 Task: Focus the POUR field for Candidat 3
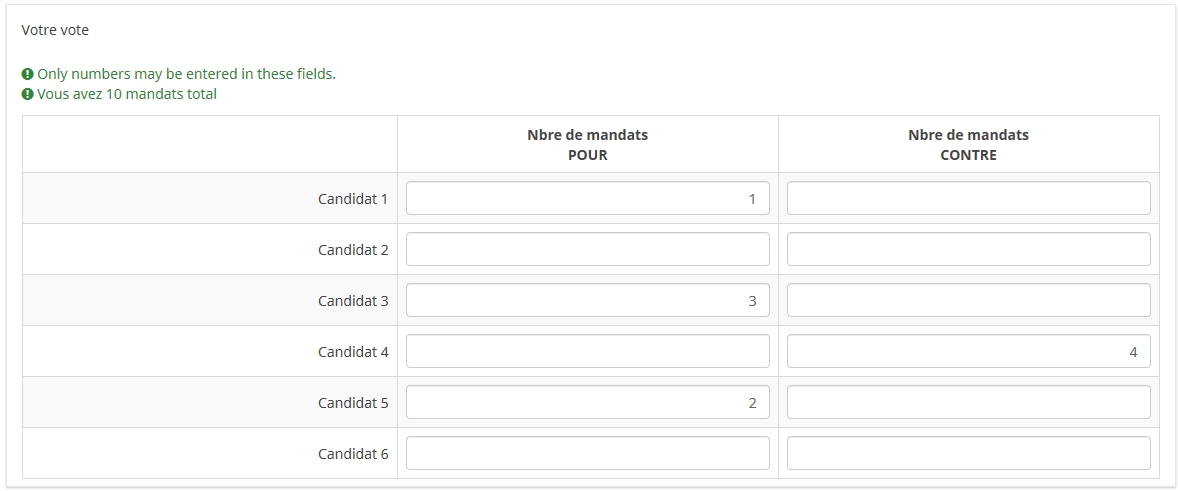[x=587, y=300]
